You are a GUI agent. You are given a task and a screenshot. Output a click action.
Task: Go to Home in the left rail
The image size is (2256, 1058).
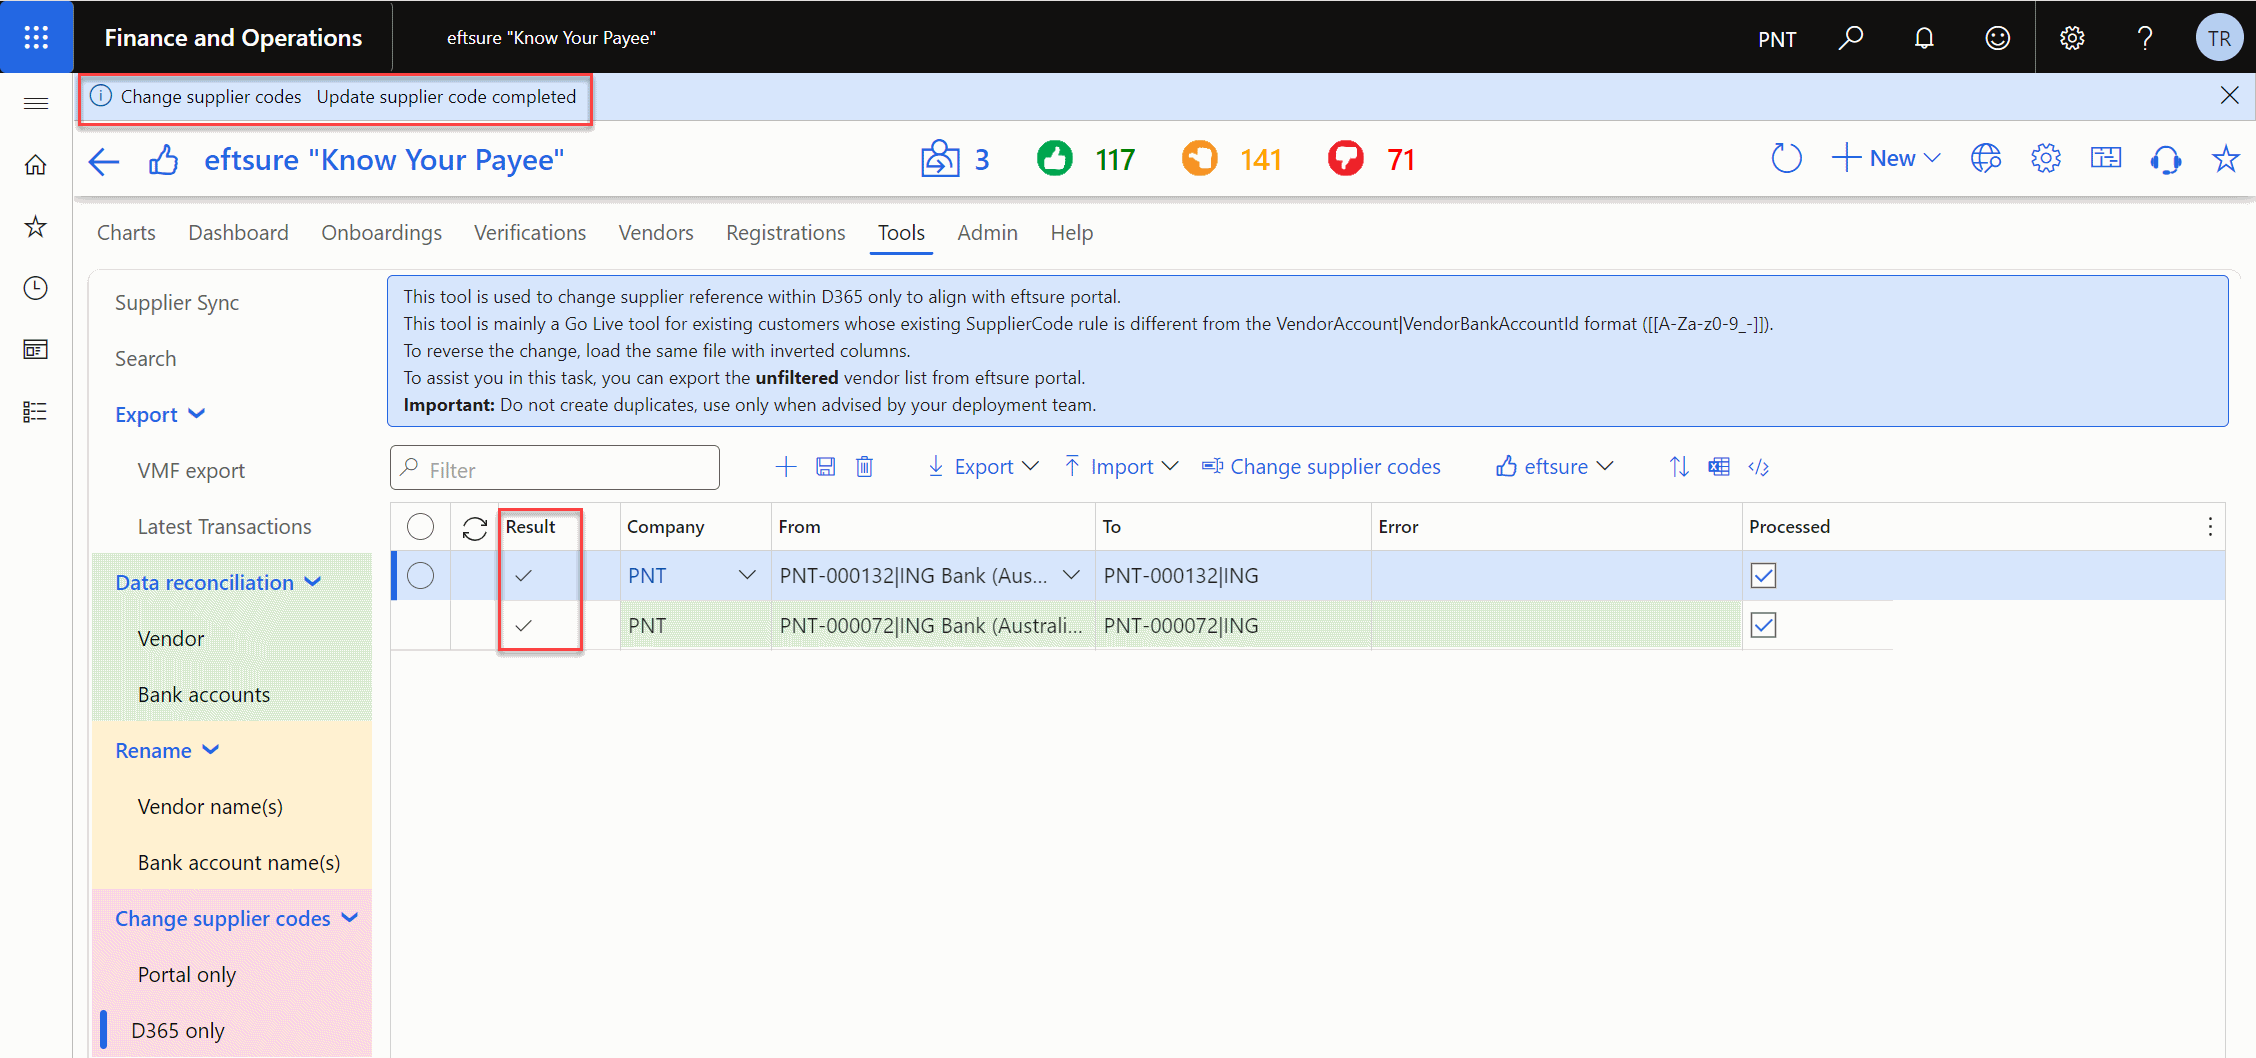[x=36, y=165]
